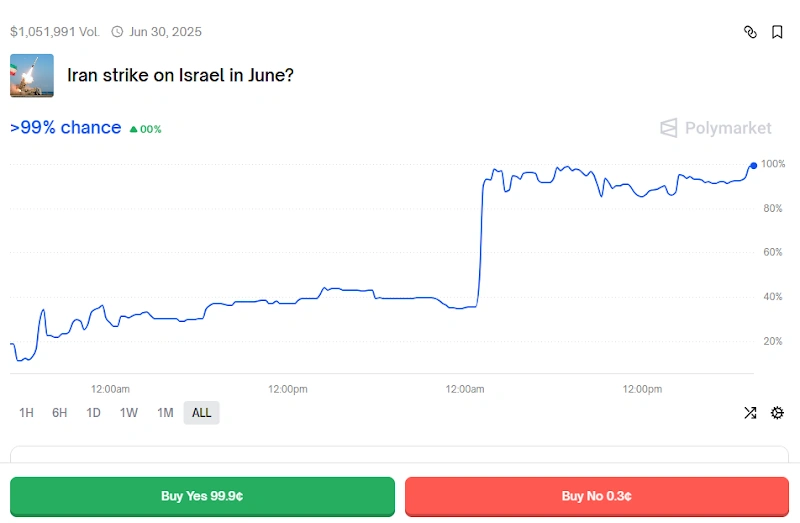Click the copy link icon

pos(751,32)
